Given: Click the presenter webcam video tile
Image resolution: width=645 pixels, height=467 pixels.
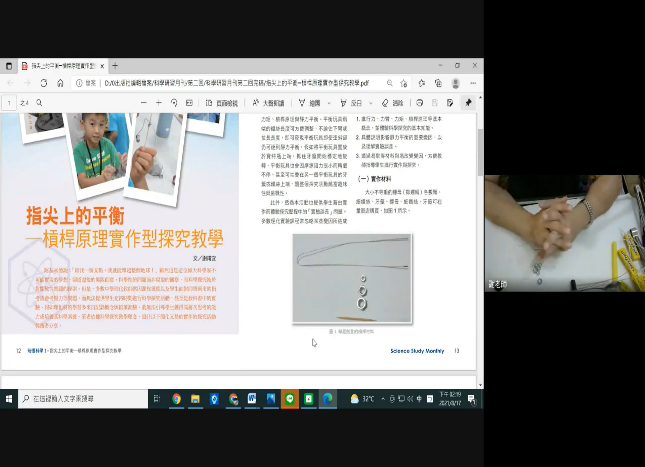Looking at the screenshot, I should 565,233.
